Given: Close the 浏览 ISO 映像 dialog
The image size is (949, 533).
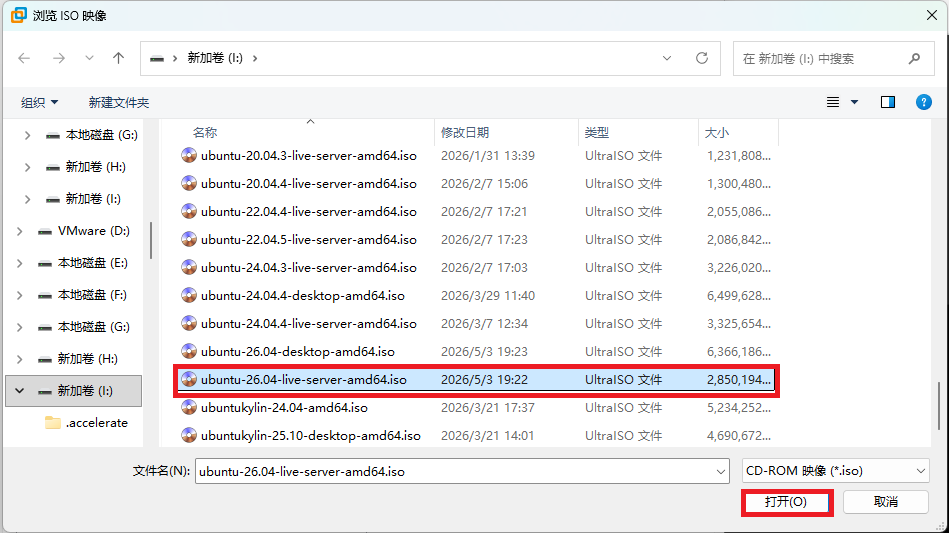Looking at the screenshot, I should click(x=931, y=15).
